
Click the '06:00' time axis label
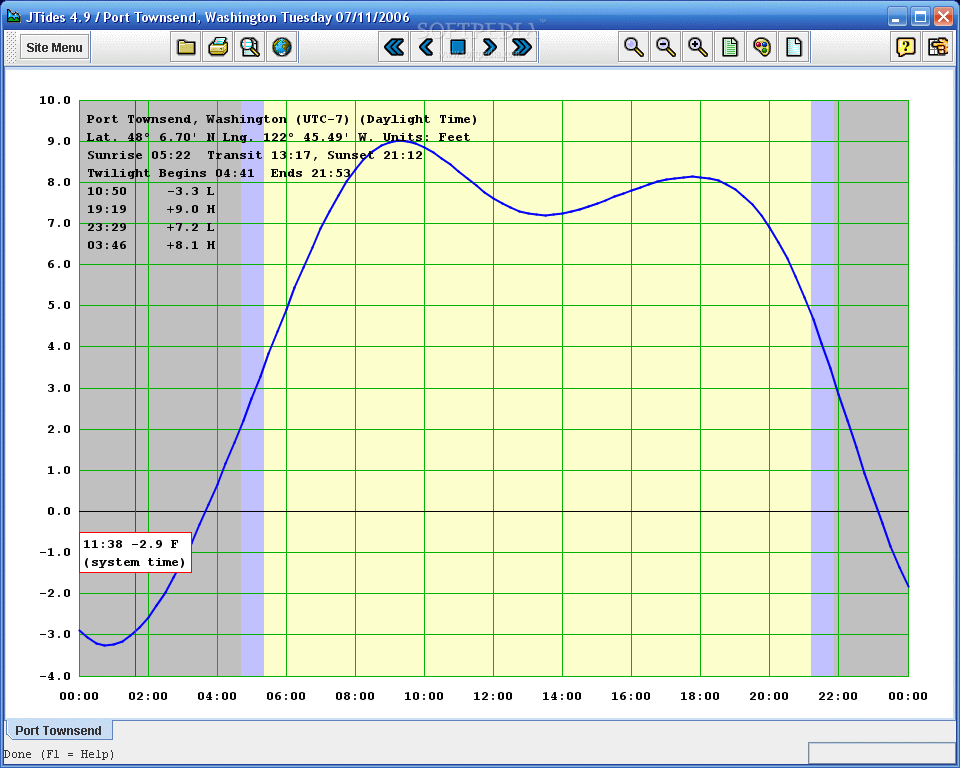(286, 696)
